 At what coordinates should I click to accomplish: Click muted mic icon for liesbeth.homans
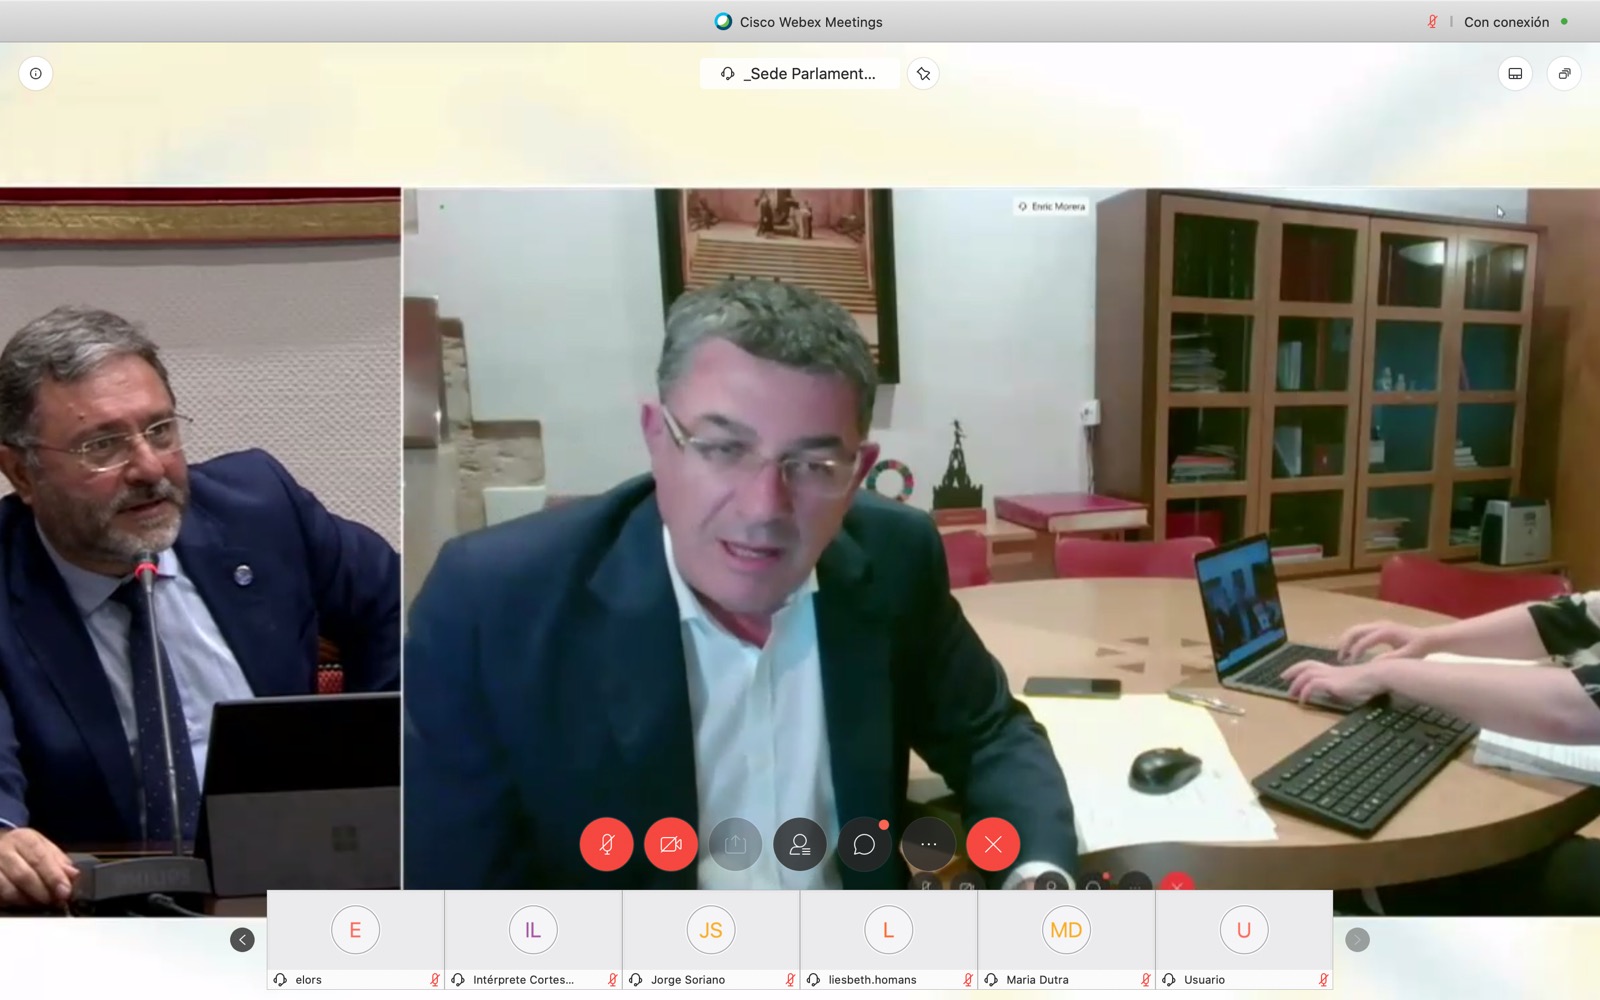tap(968, 980)
